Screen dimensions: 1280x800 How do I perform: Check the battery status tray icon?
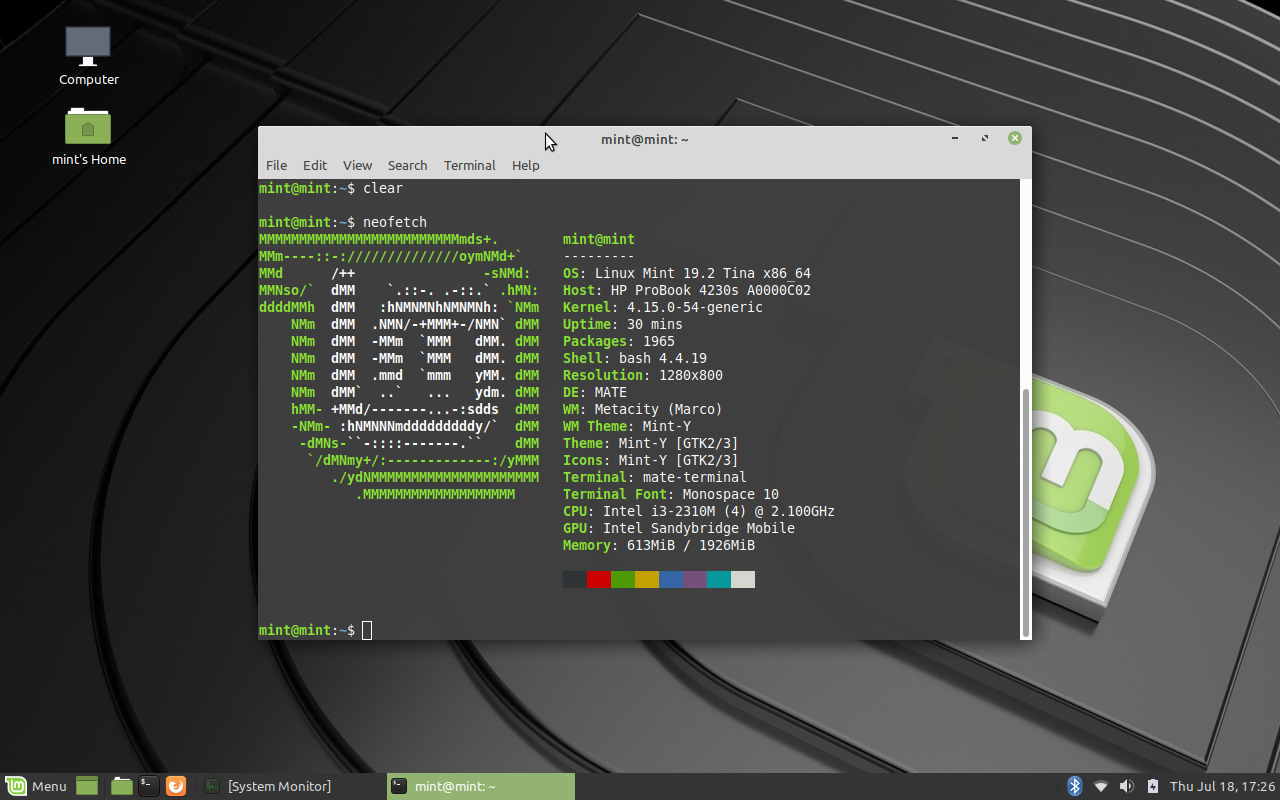[1152, 786]
